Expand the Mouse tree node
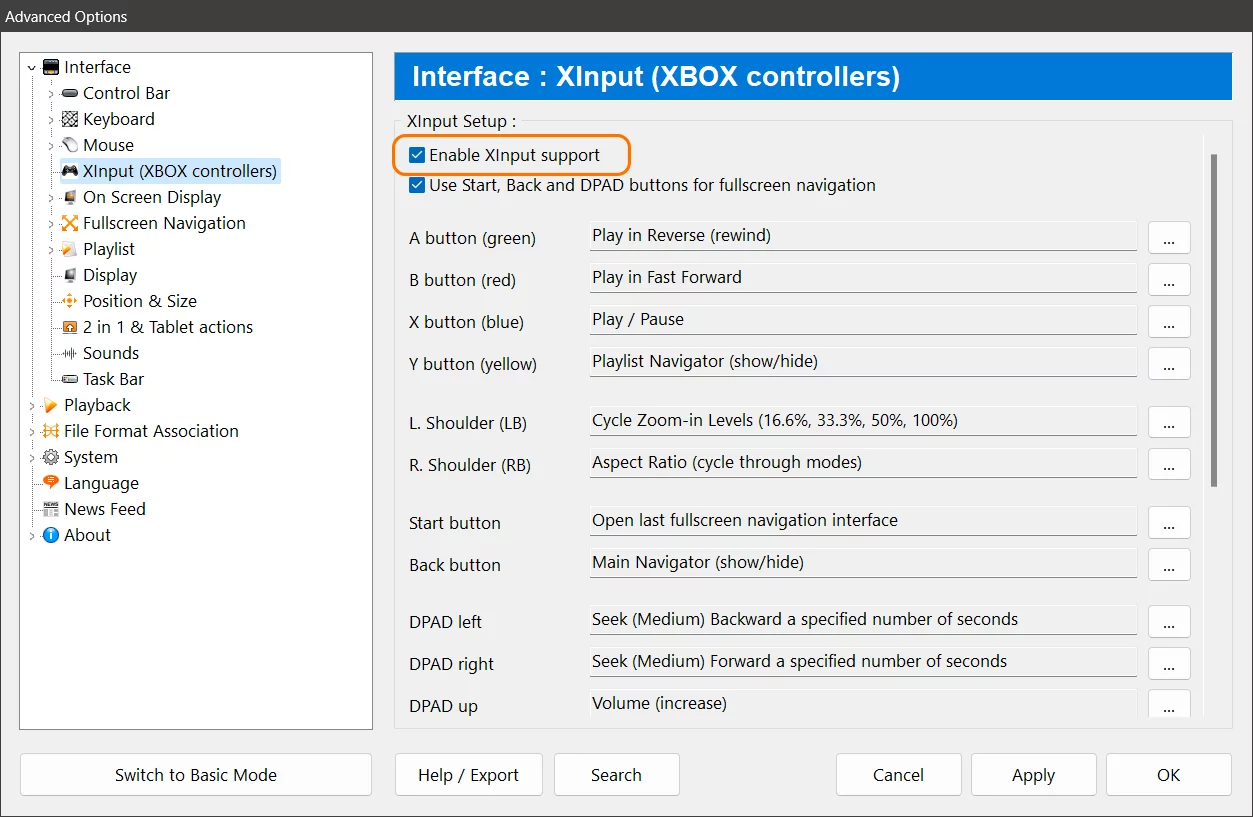 pos(51,146)
